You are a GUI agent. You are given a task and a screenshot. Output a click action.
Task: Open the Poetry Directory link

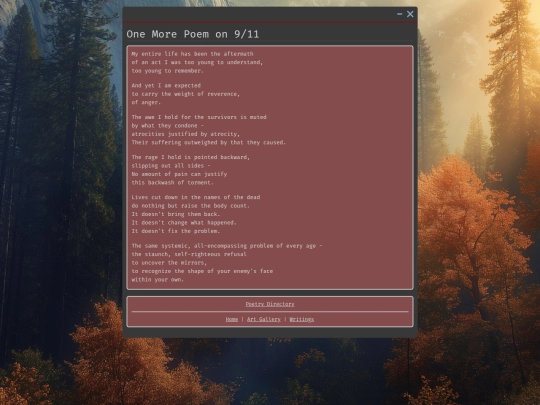[270, 304]
